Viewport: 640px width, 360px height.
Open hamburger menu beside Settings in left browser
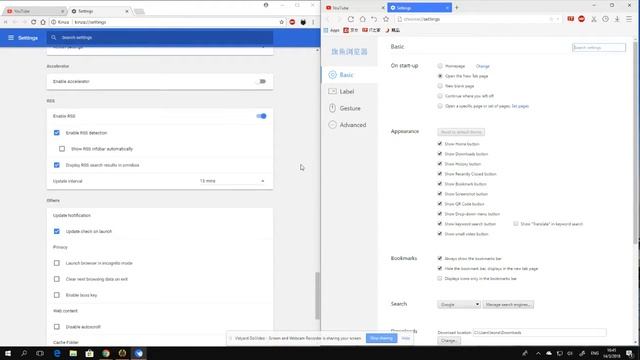click(11, 38)
